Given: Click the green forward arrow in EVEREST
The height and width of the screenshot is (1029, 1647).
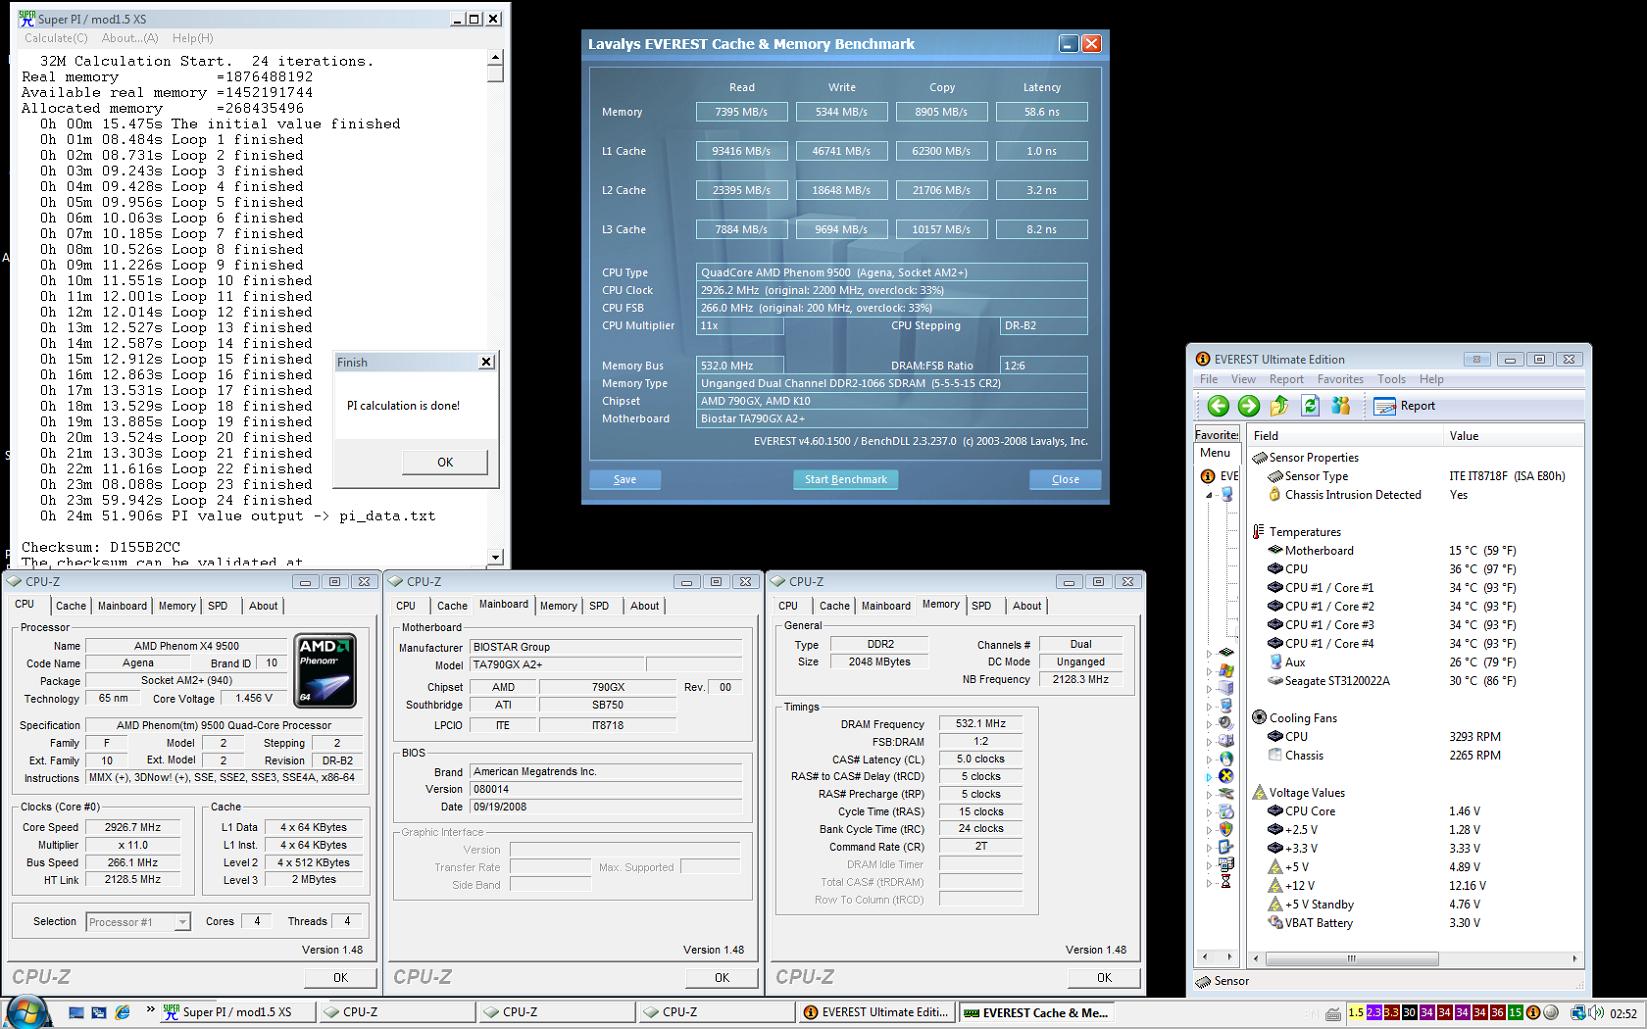Looking at the screenshot, I should point(1248,406).
